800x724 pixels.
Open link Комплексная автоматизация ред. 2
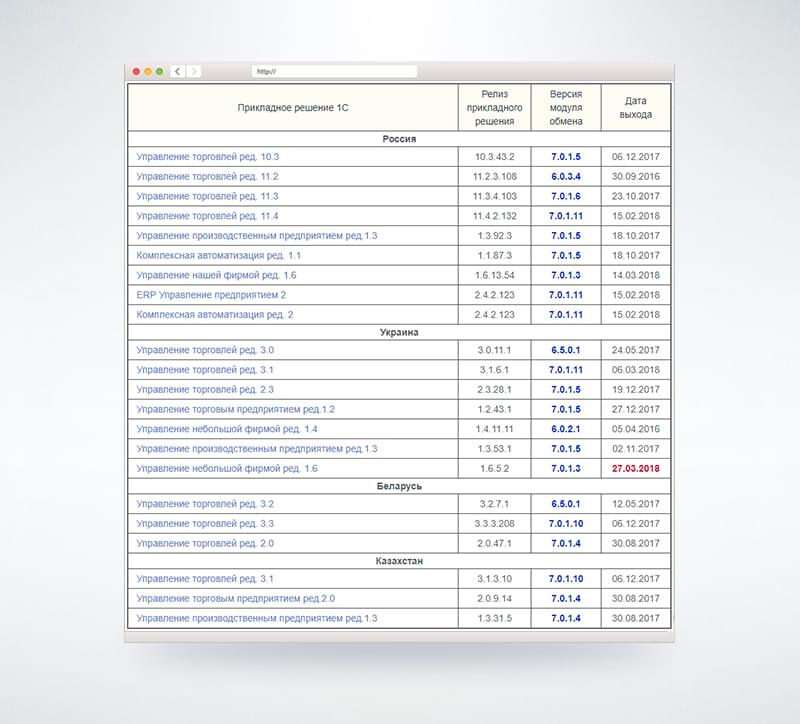[215, 315]
